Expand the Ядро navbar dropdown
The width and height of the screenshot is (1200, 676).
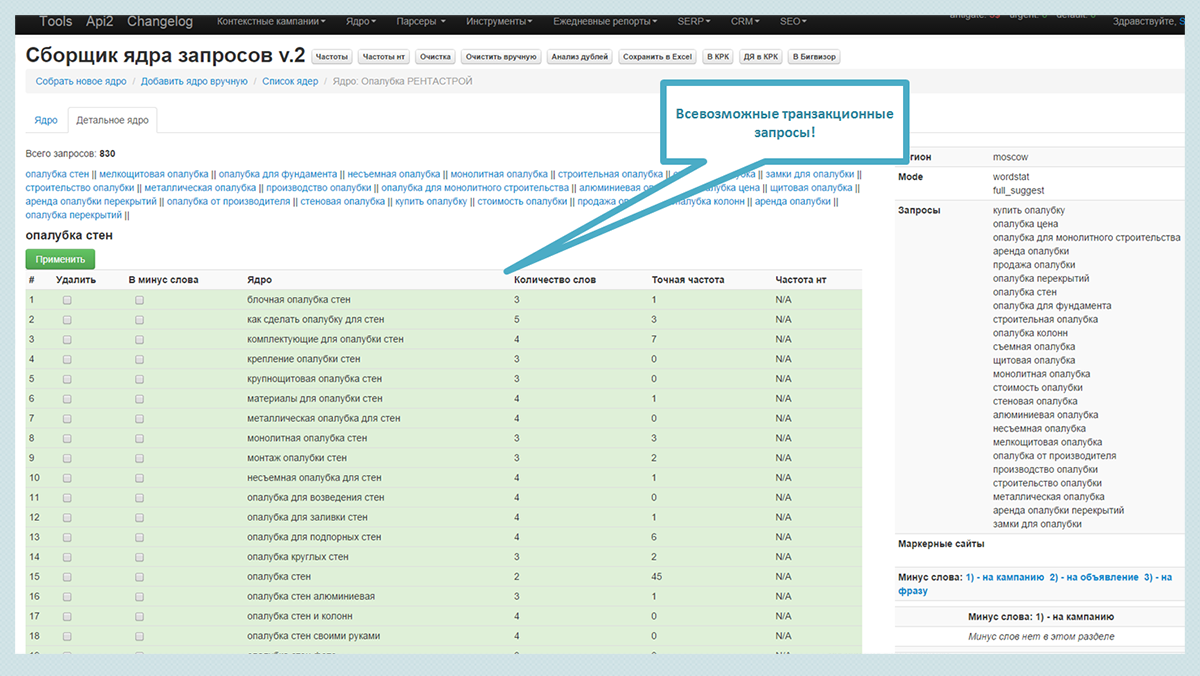pyautogui.click(x=361, y=21)
